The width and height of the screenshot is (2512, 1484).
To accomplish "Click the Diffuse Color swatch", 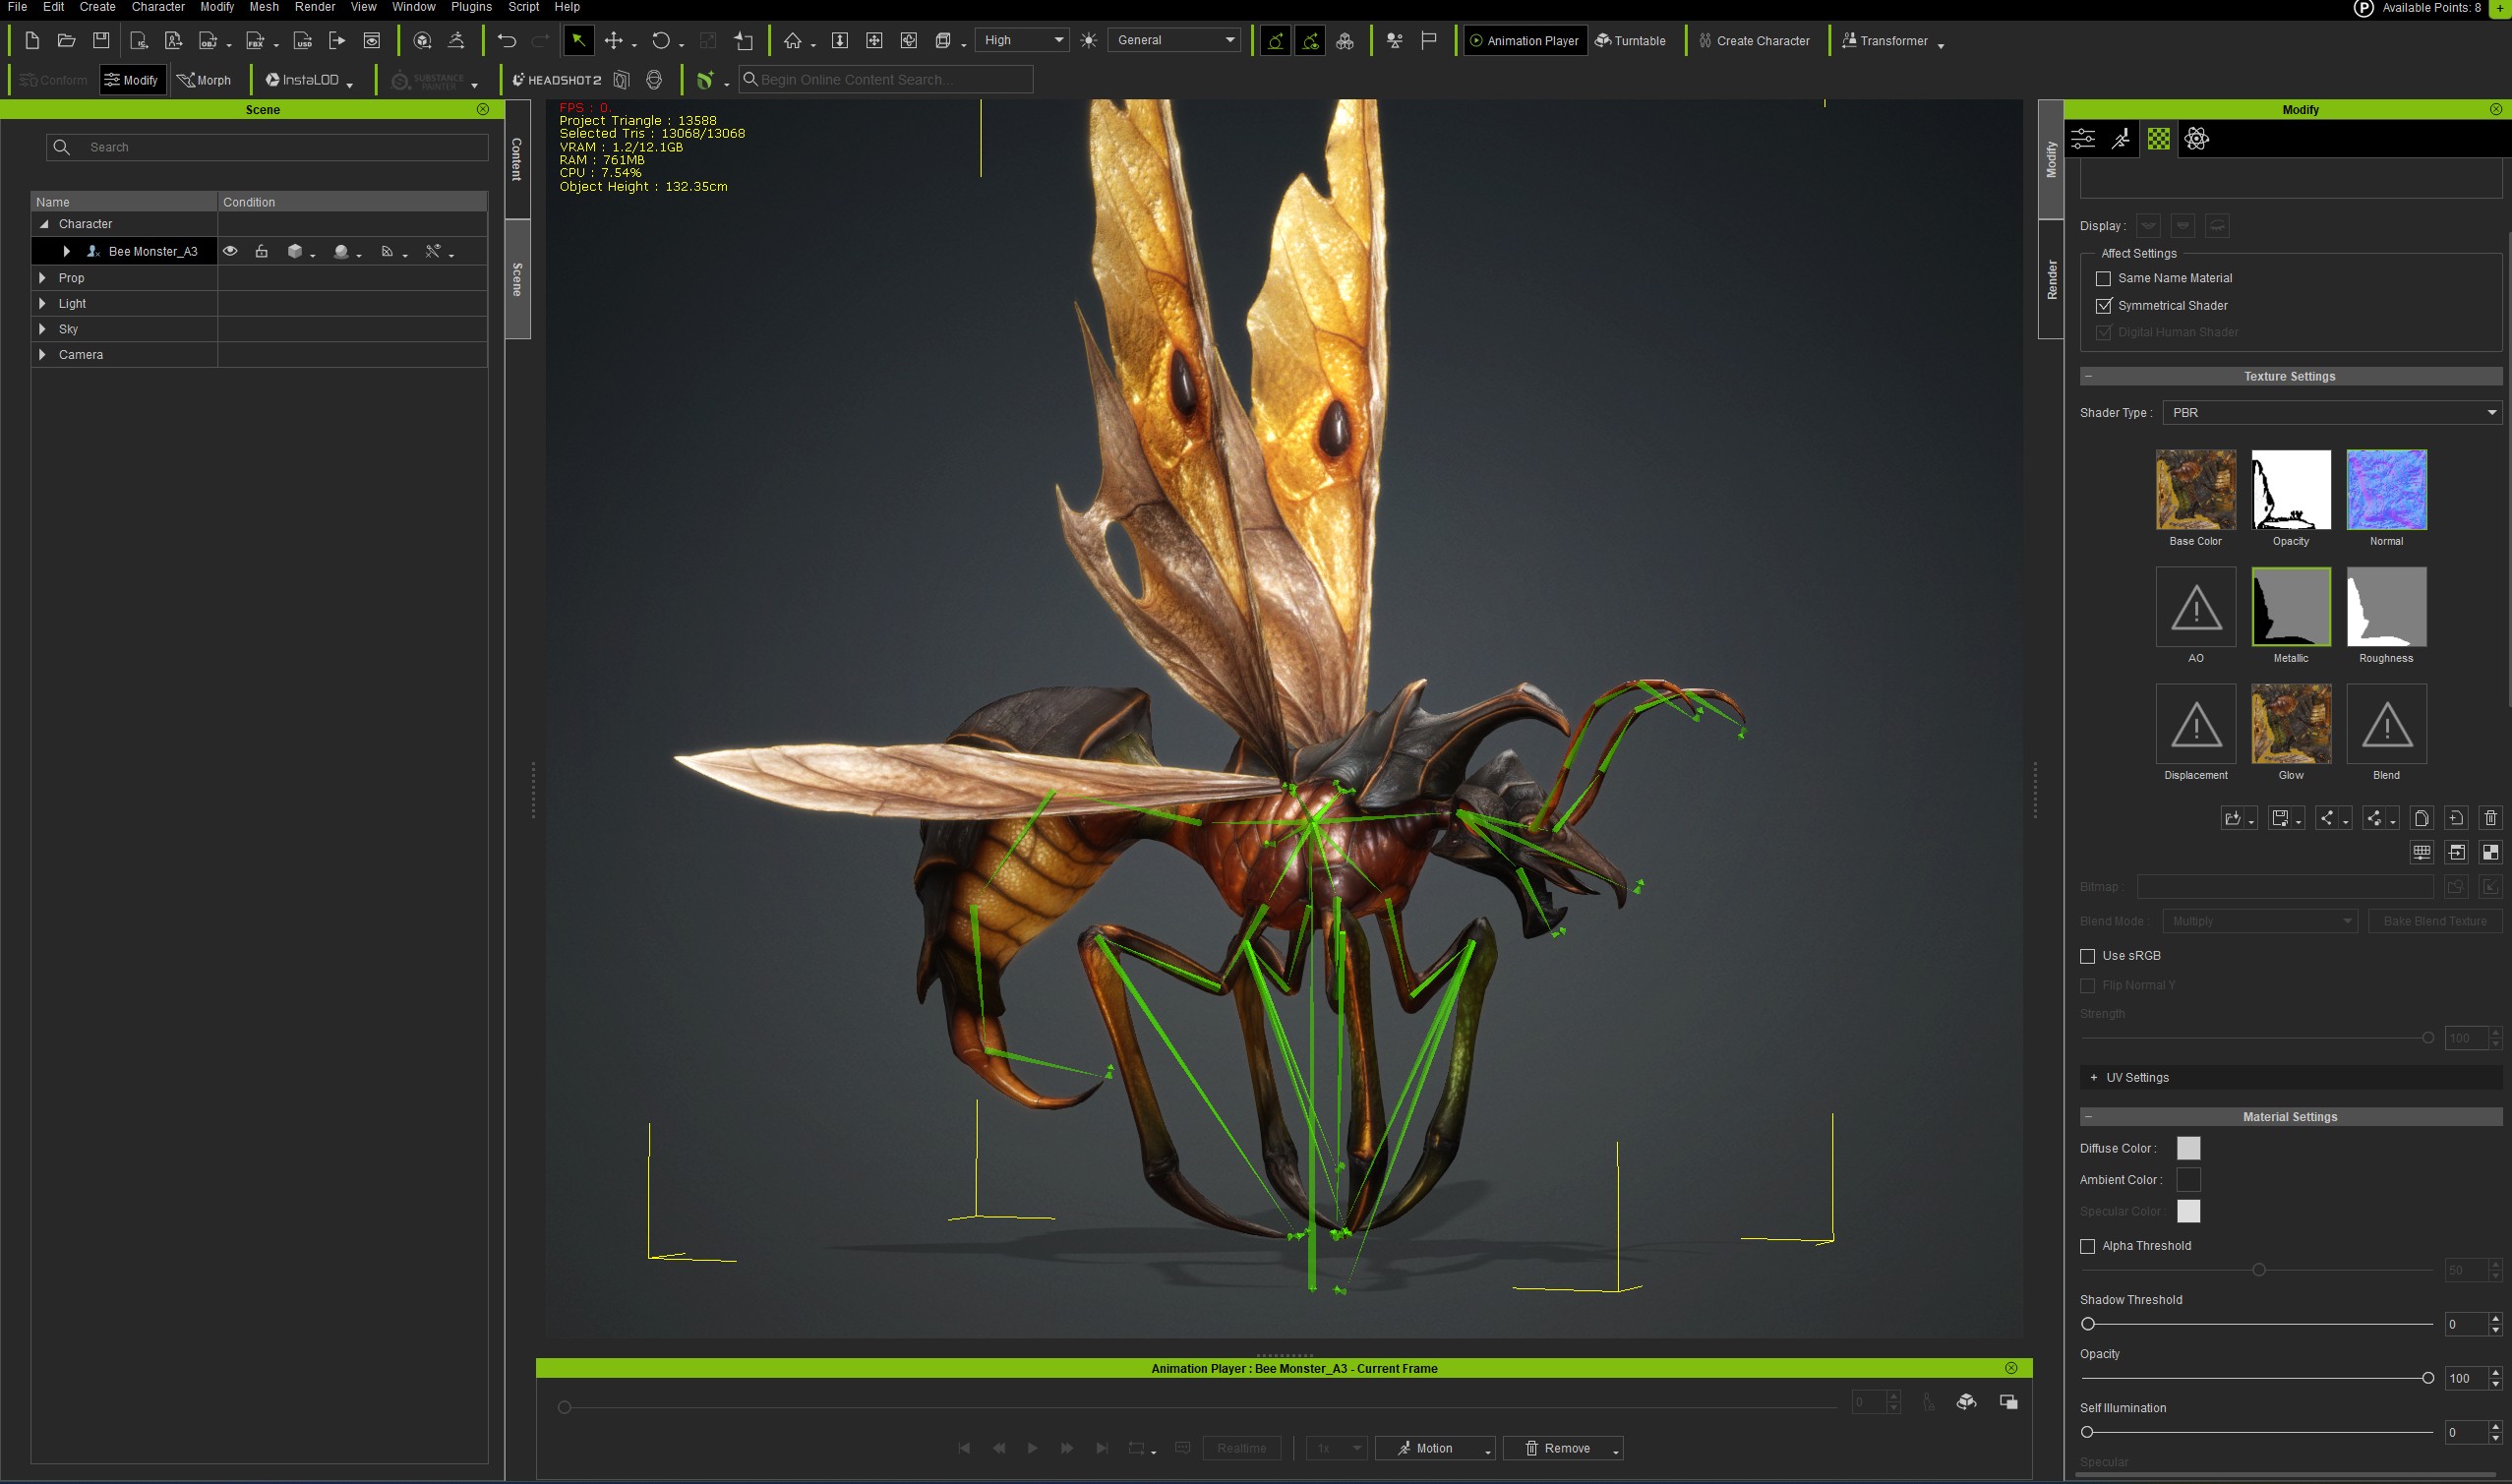I will coord(2188,1148).
